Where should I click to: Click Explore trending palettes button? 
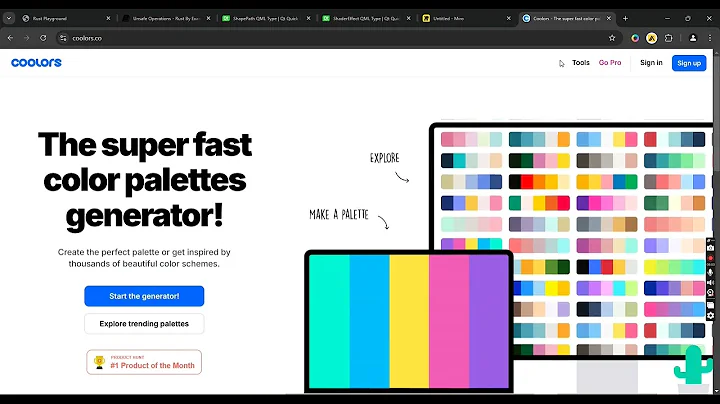coord(144,324)
